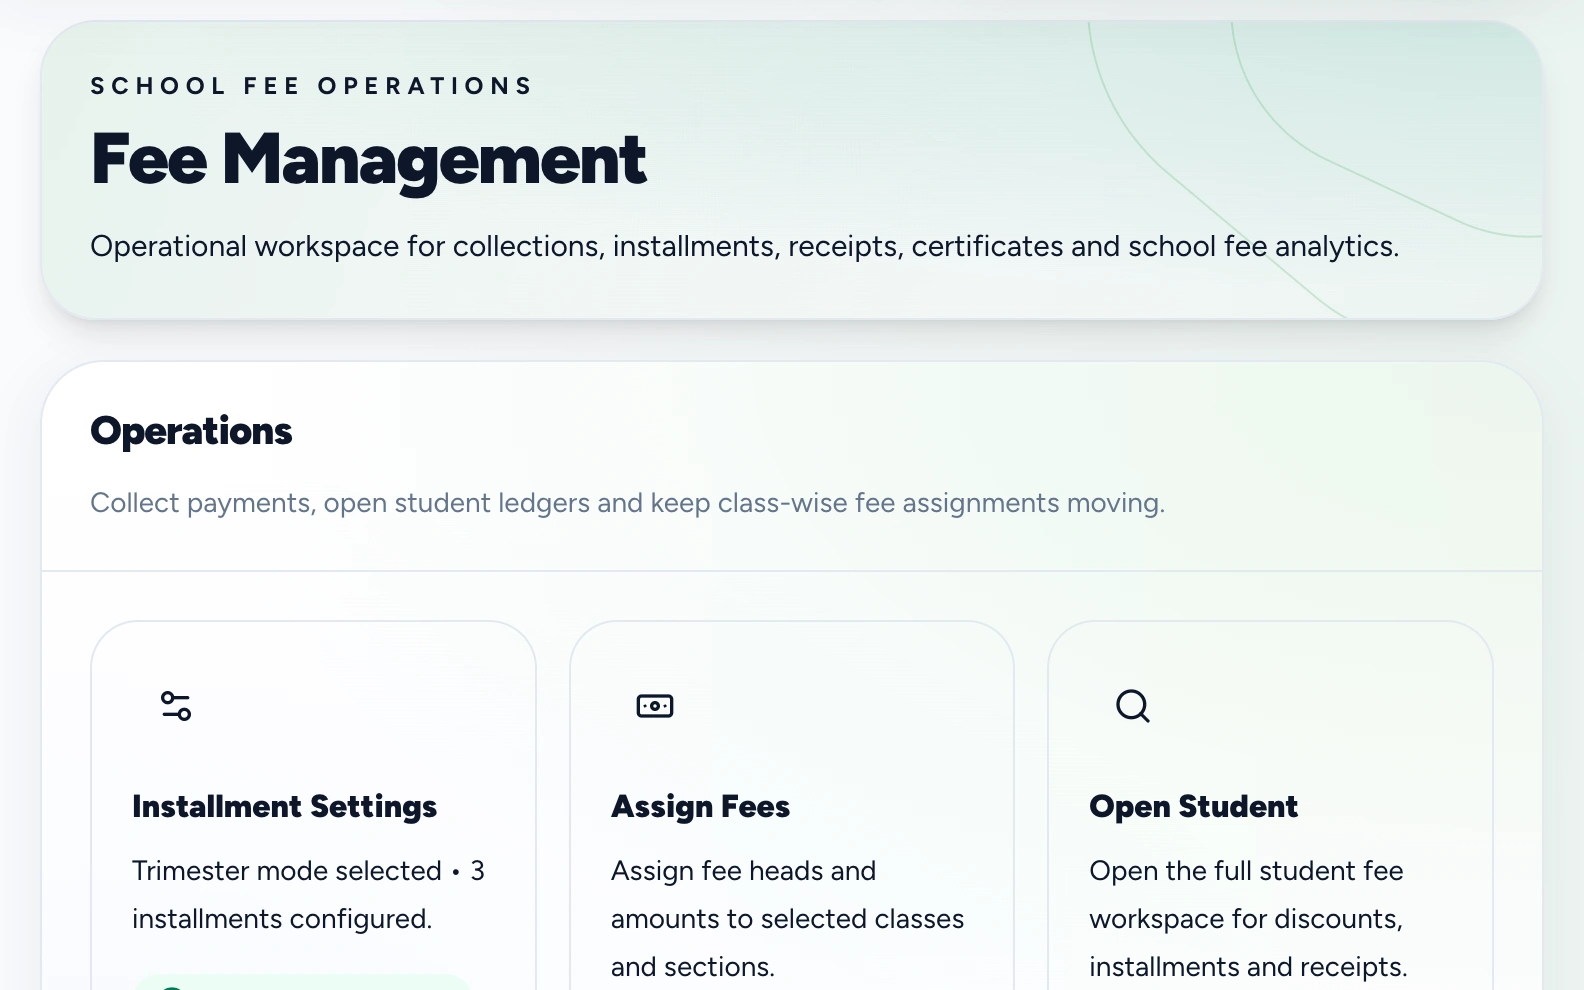Open the Open Student card title
The width and height of the screenshot is (1584, 990).
1194,807
